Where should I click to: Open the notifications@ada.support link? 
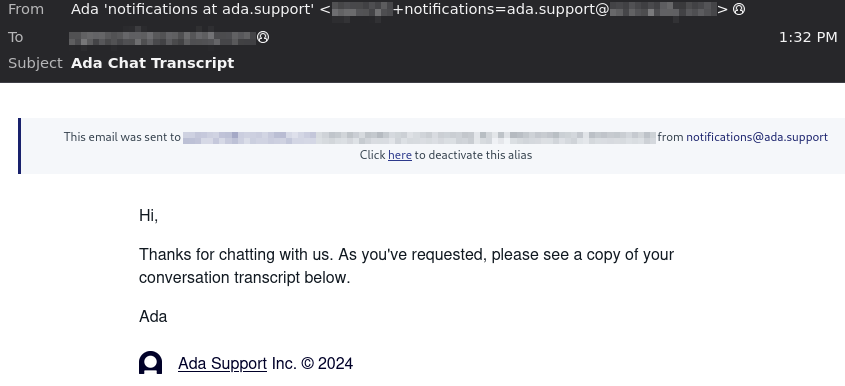coord(757,137)
